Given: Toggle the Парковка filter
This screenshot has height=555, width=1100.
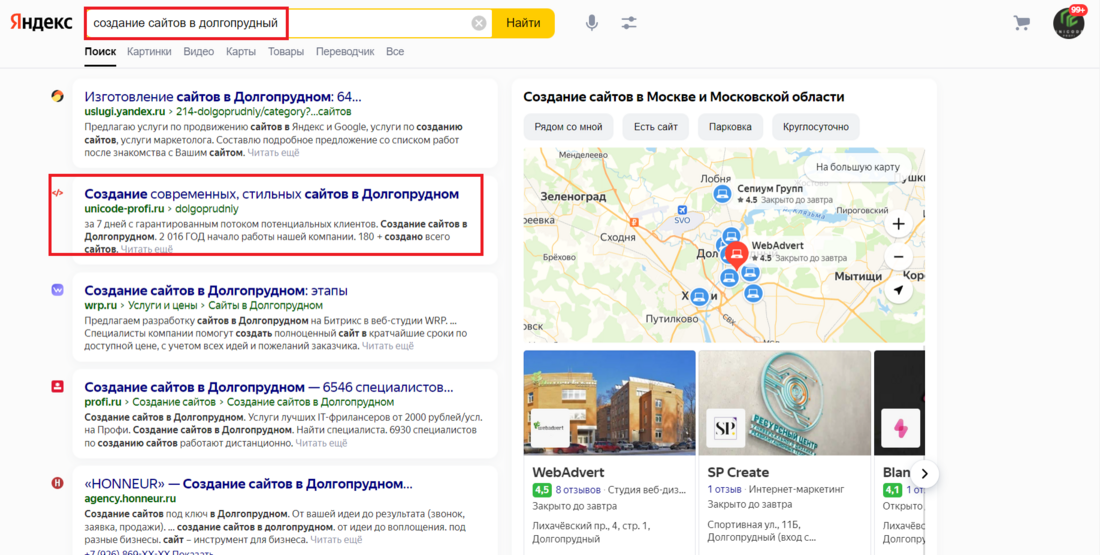Looking at the screenshot, I should pyautogui.click(x=730, y=127).
